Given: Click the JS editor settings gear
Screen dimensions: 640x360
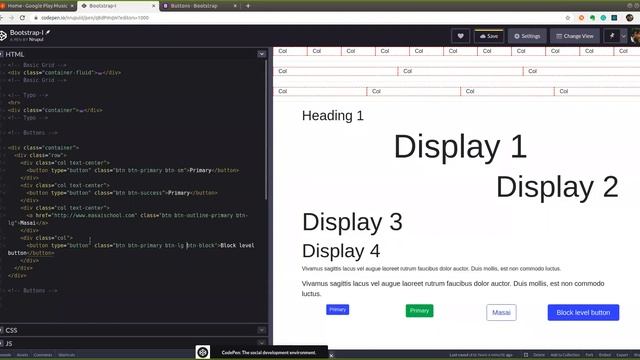Looking at the screenshot, I should click(x=2, y=343).
